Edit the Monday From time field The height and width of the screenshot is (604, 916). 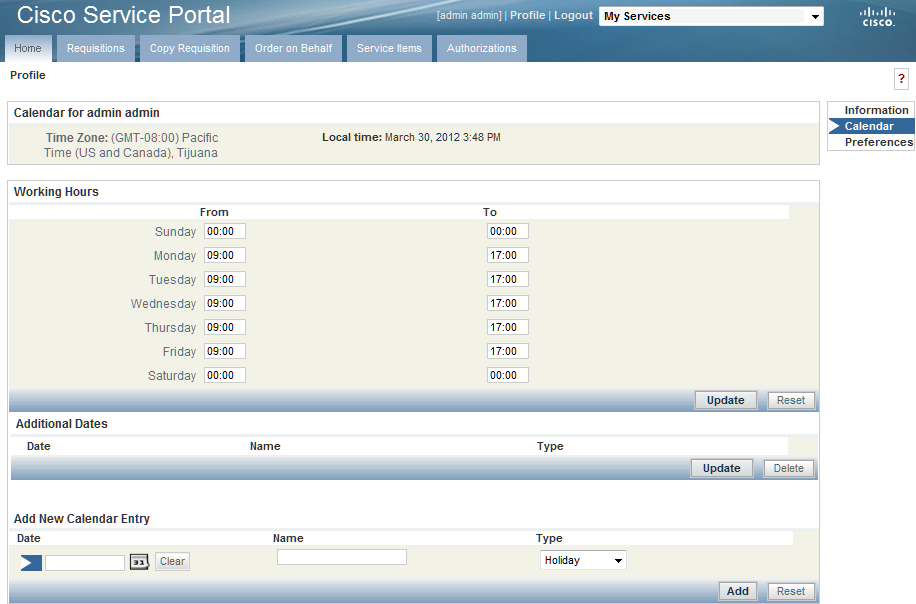225,255
